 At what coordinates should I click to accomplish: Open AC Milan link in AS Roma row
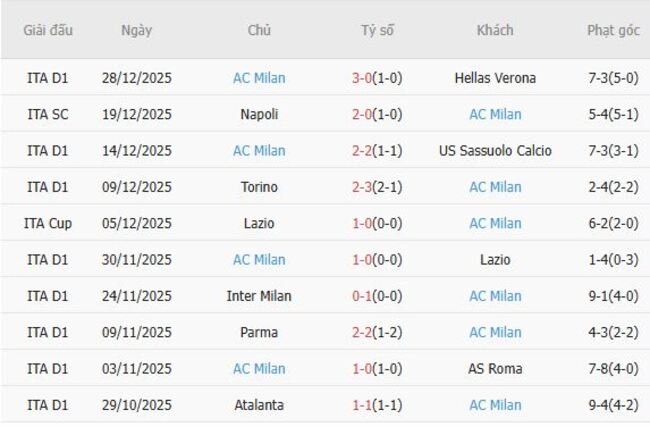pos(259,369)
